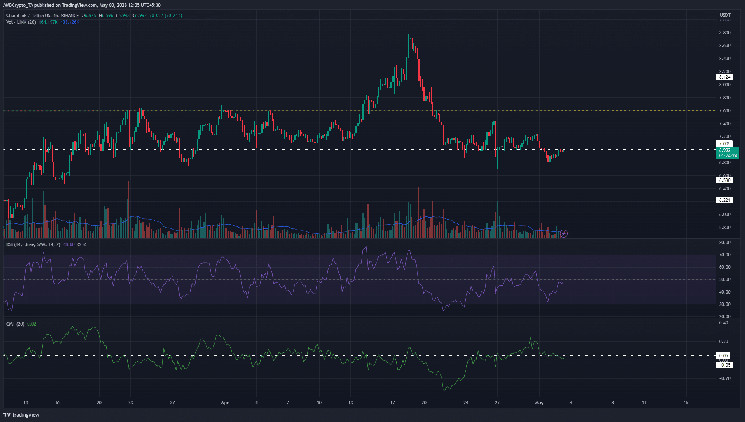Select the yellow dashed horizontal line
745x422 pixels.
pos(359,111)
